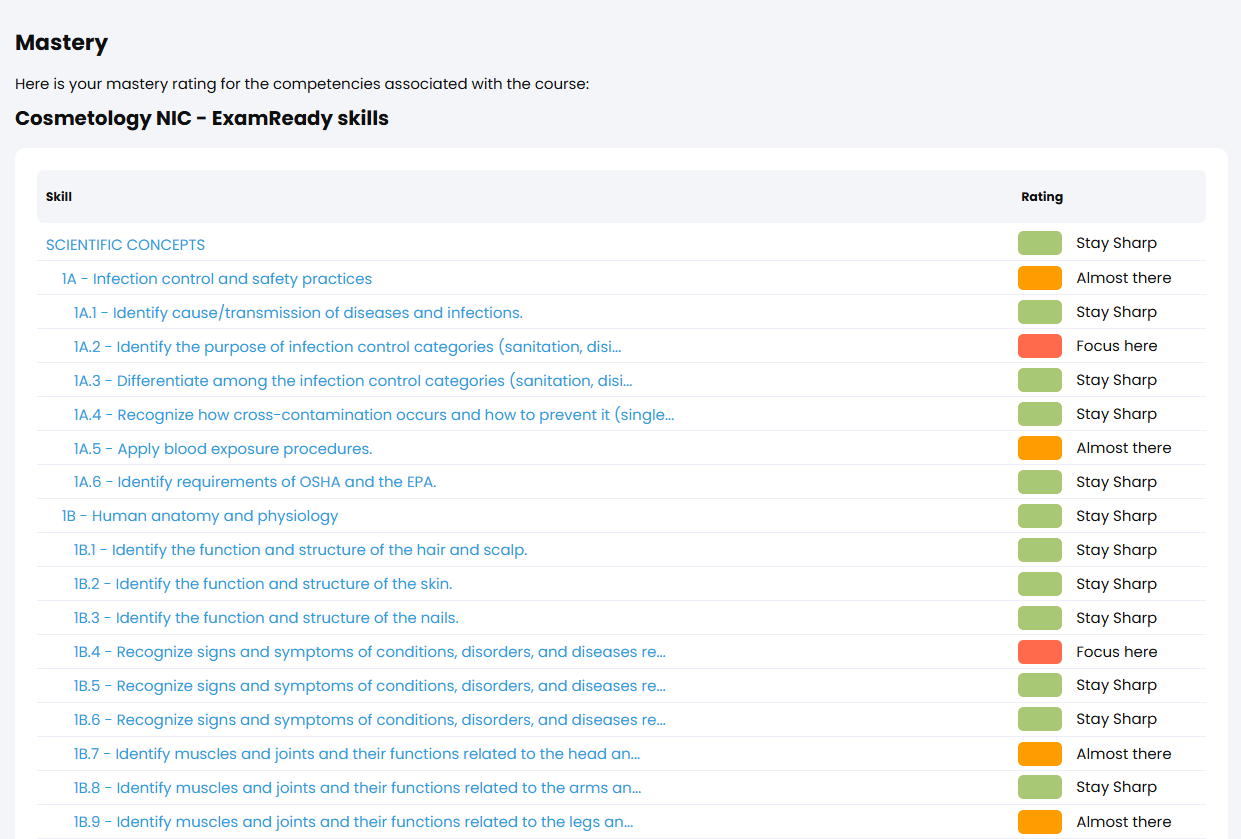Open skill 1A.6 requirements of OSHA and EPA
The width and height of the screenshot is (1241, 839).
click(255, 483)
